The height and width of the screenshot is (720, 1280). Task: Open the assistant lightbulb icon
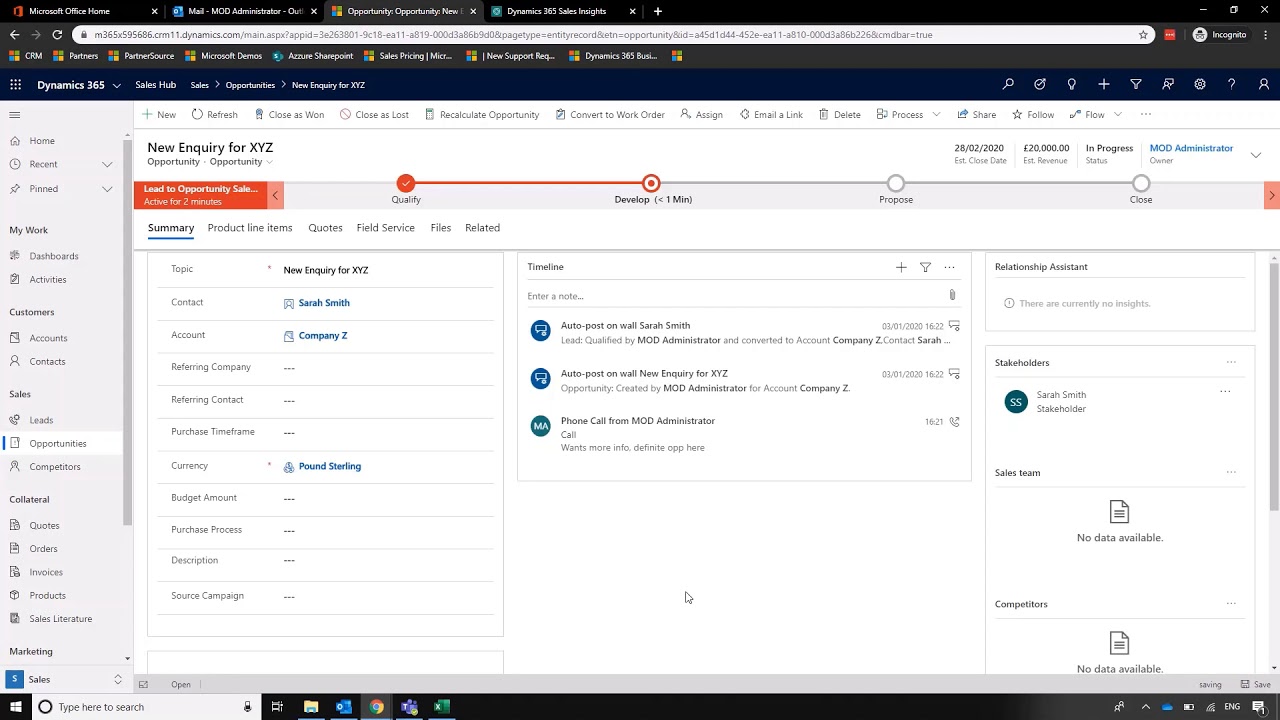click(x=1072, y=85)
